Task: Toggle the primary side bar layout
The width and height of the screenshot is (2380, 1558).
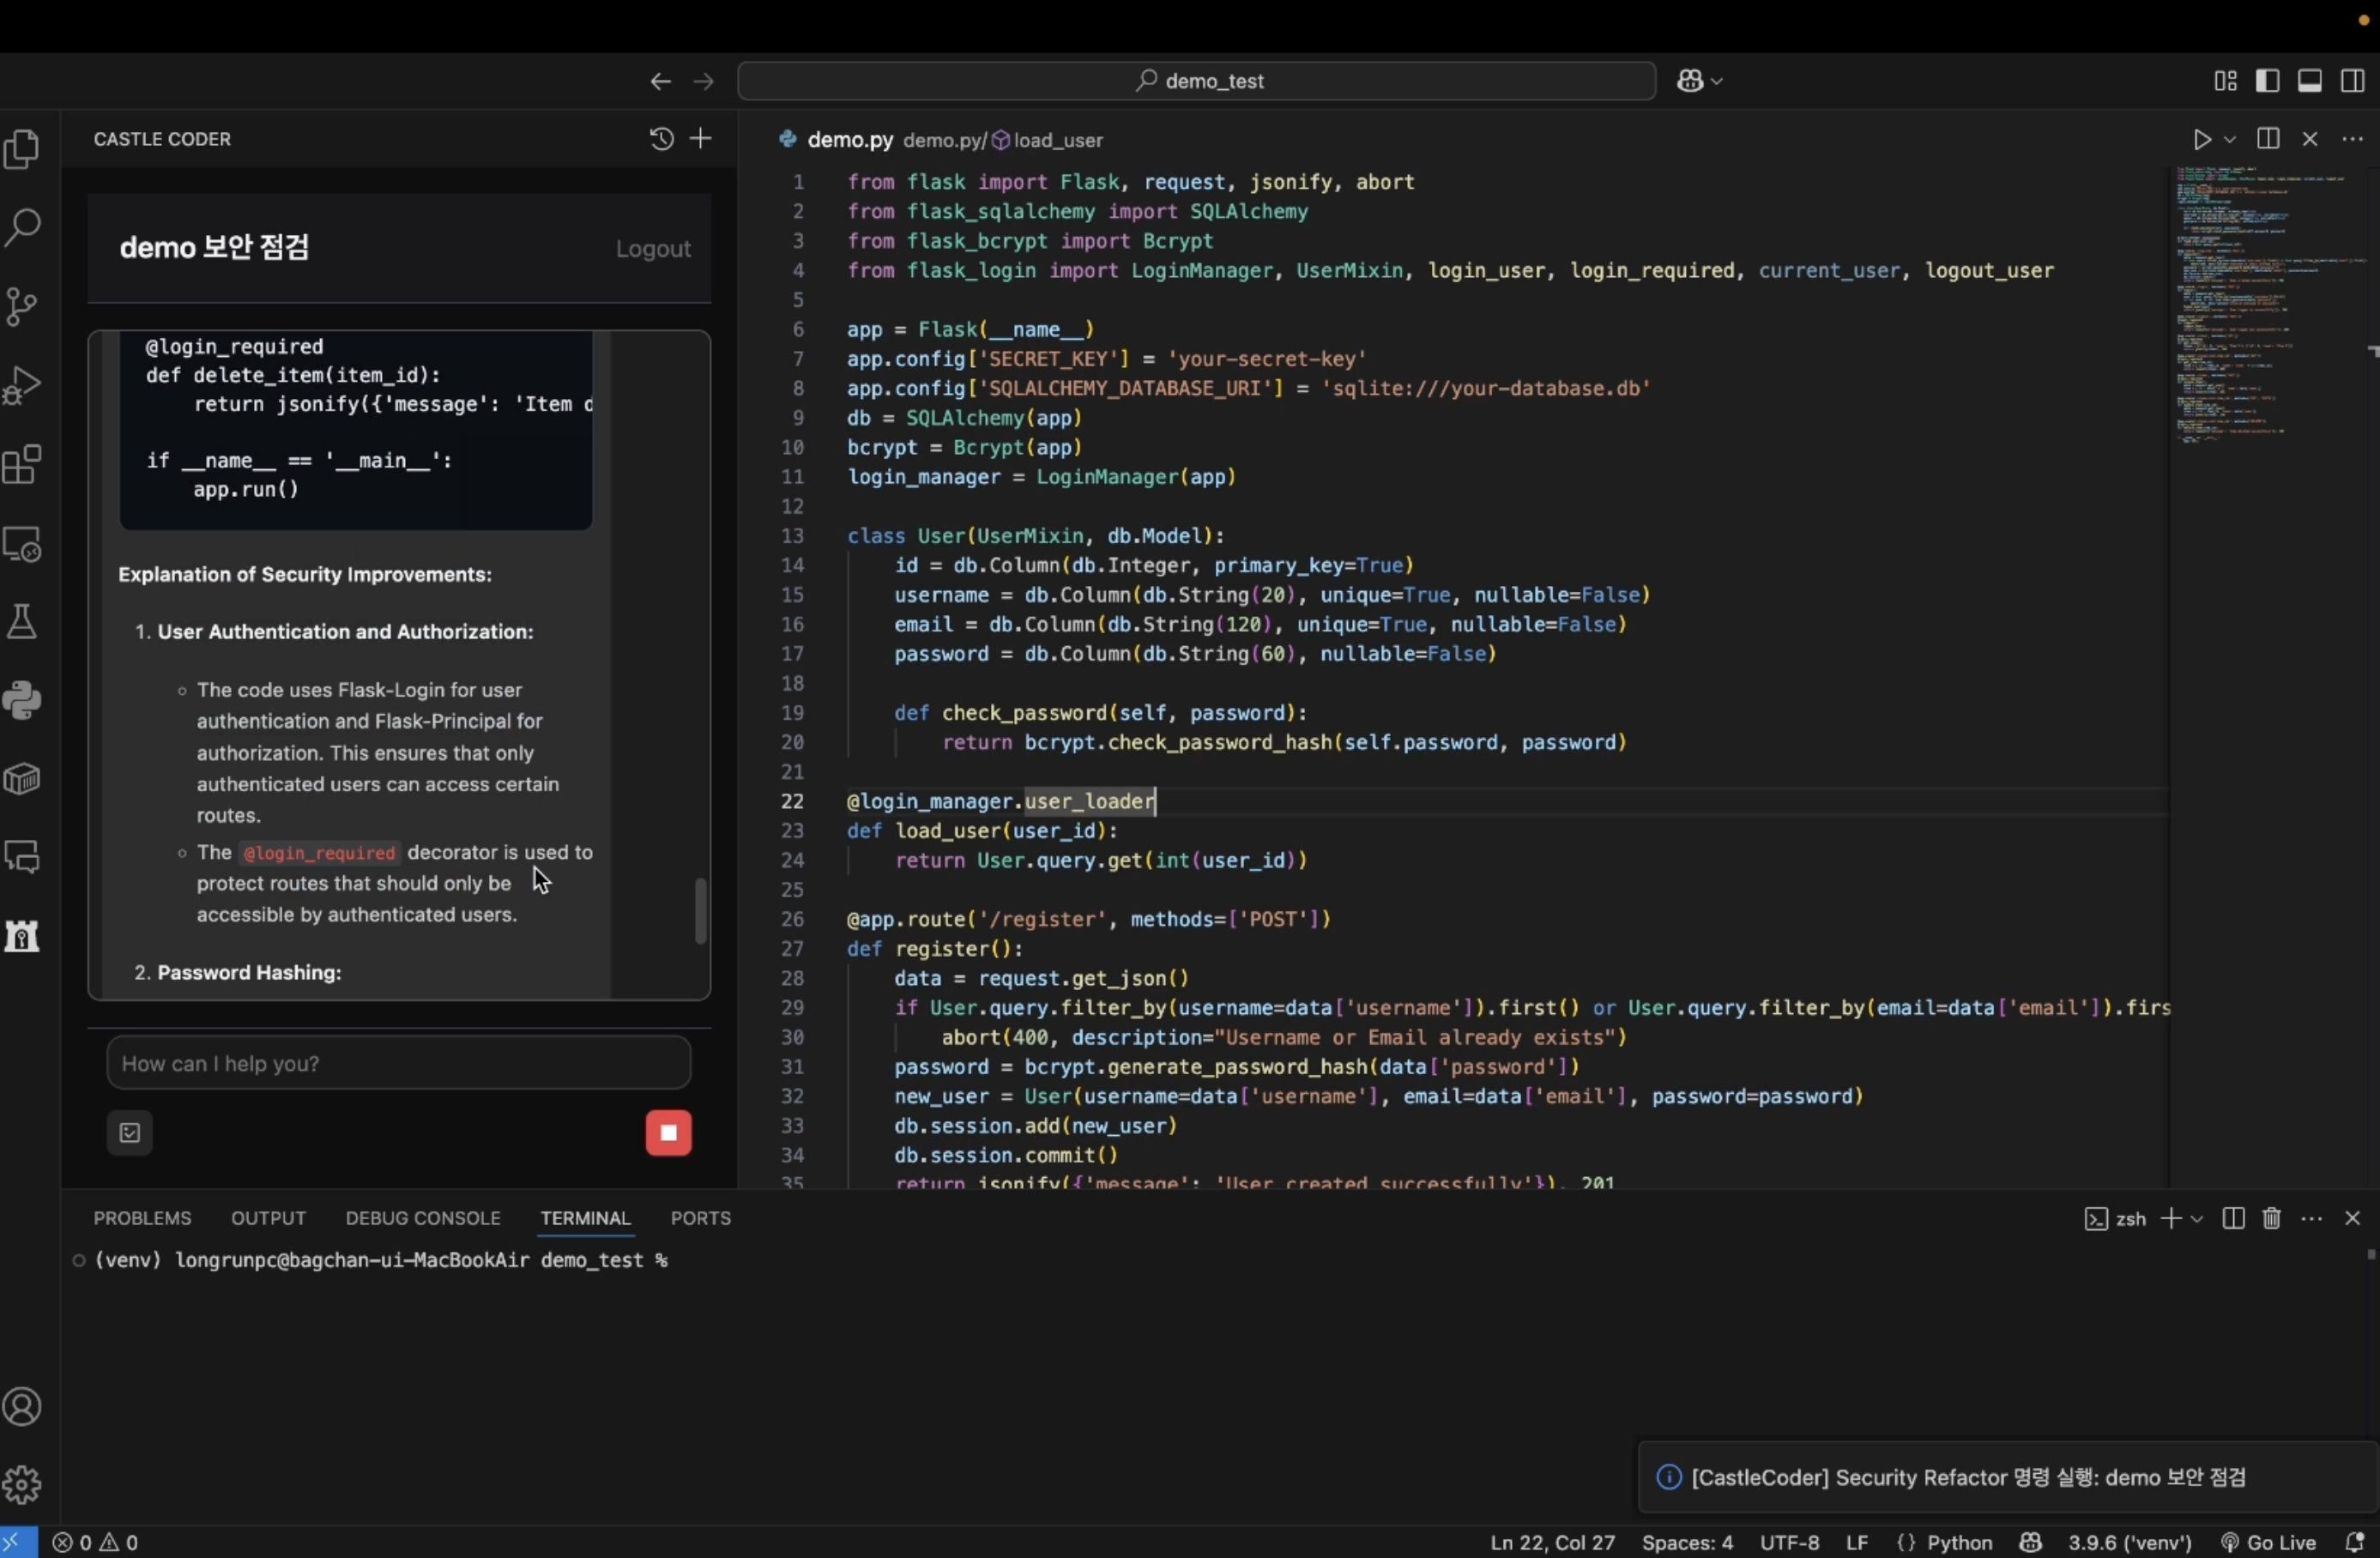Action: pyautogui.click(x=2268, y=81)
